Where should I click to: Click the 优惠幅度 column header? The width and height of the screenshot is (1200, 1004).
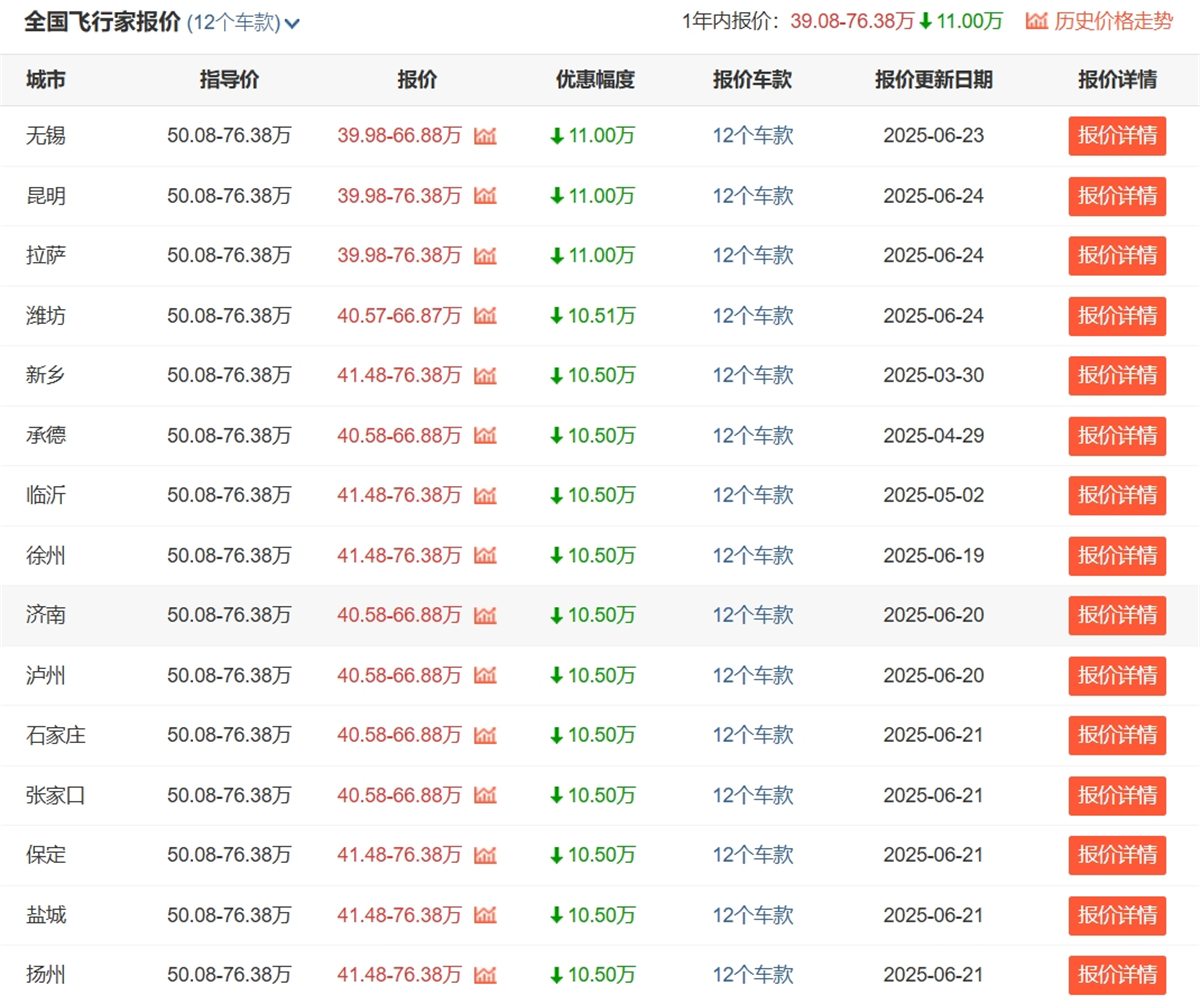(596, 81)
